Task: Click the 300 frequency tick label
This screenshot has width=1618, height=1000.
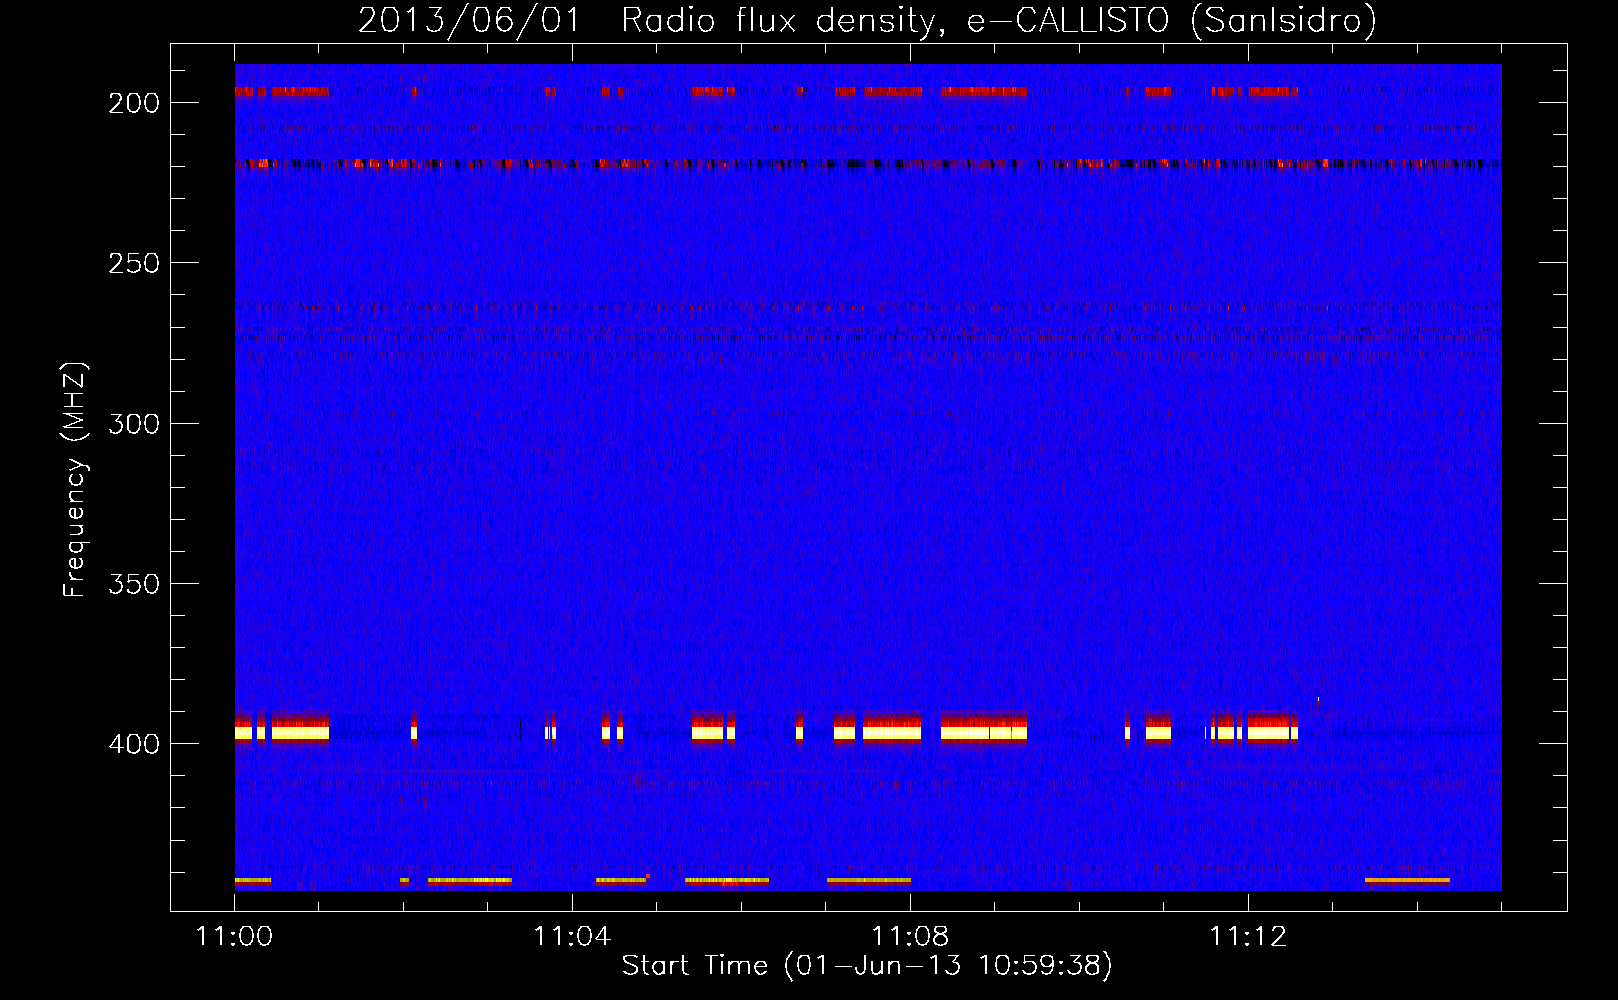Action: pyautogui.click(x=134, y=424)
